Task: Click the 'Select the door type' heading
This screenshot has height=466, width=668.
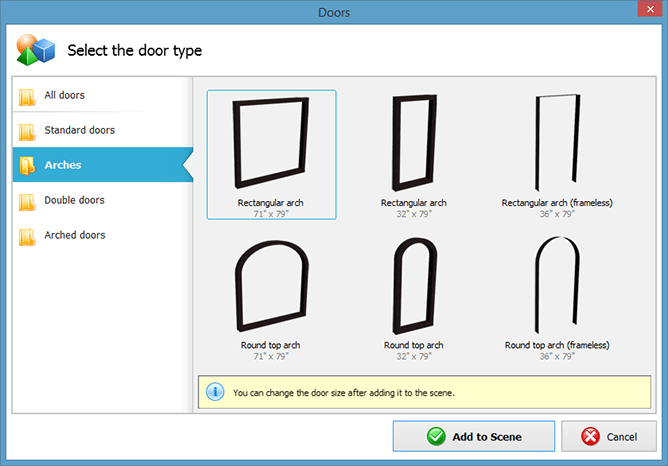Action: tap(135, 50)
